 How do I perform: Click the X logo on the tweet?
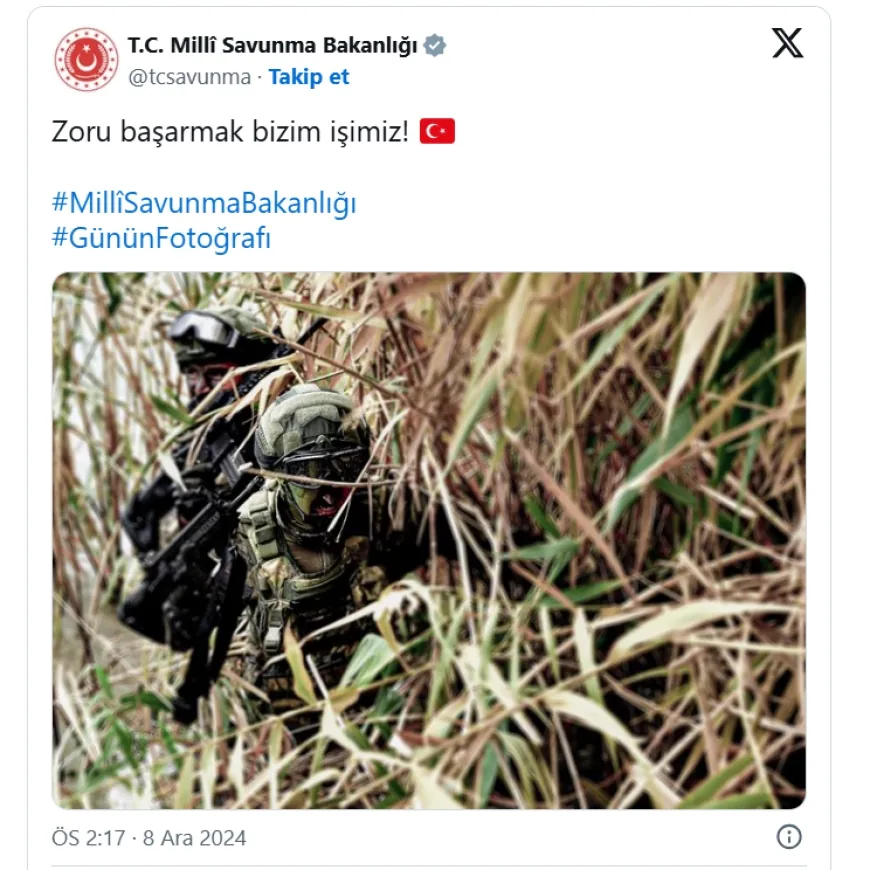787,43
